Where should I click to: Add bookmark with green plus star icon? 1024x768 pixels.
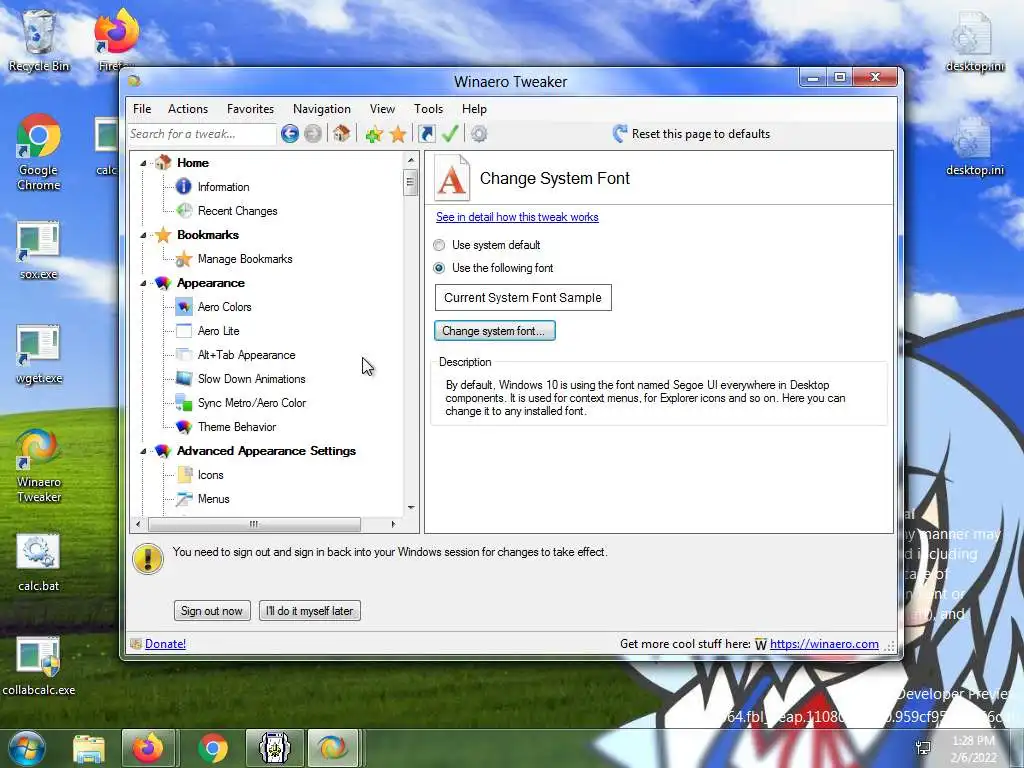(x=374, y=135)
